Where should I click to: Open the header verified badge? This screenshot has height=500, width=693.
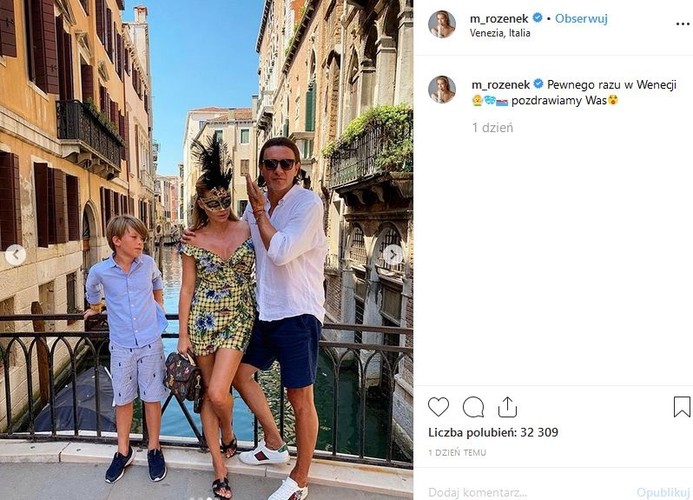(537, 18)
